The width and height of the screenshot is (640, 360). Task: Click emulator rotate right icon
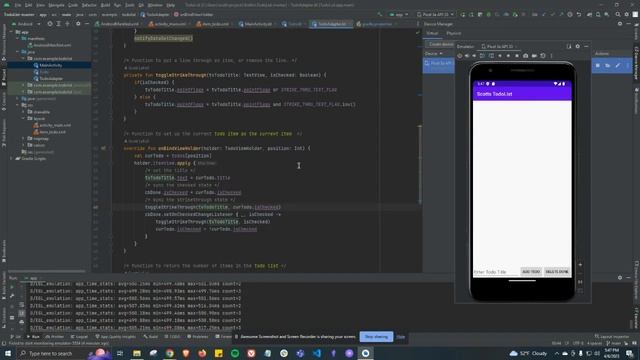coord(491,56)
